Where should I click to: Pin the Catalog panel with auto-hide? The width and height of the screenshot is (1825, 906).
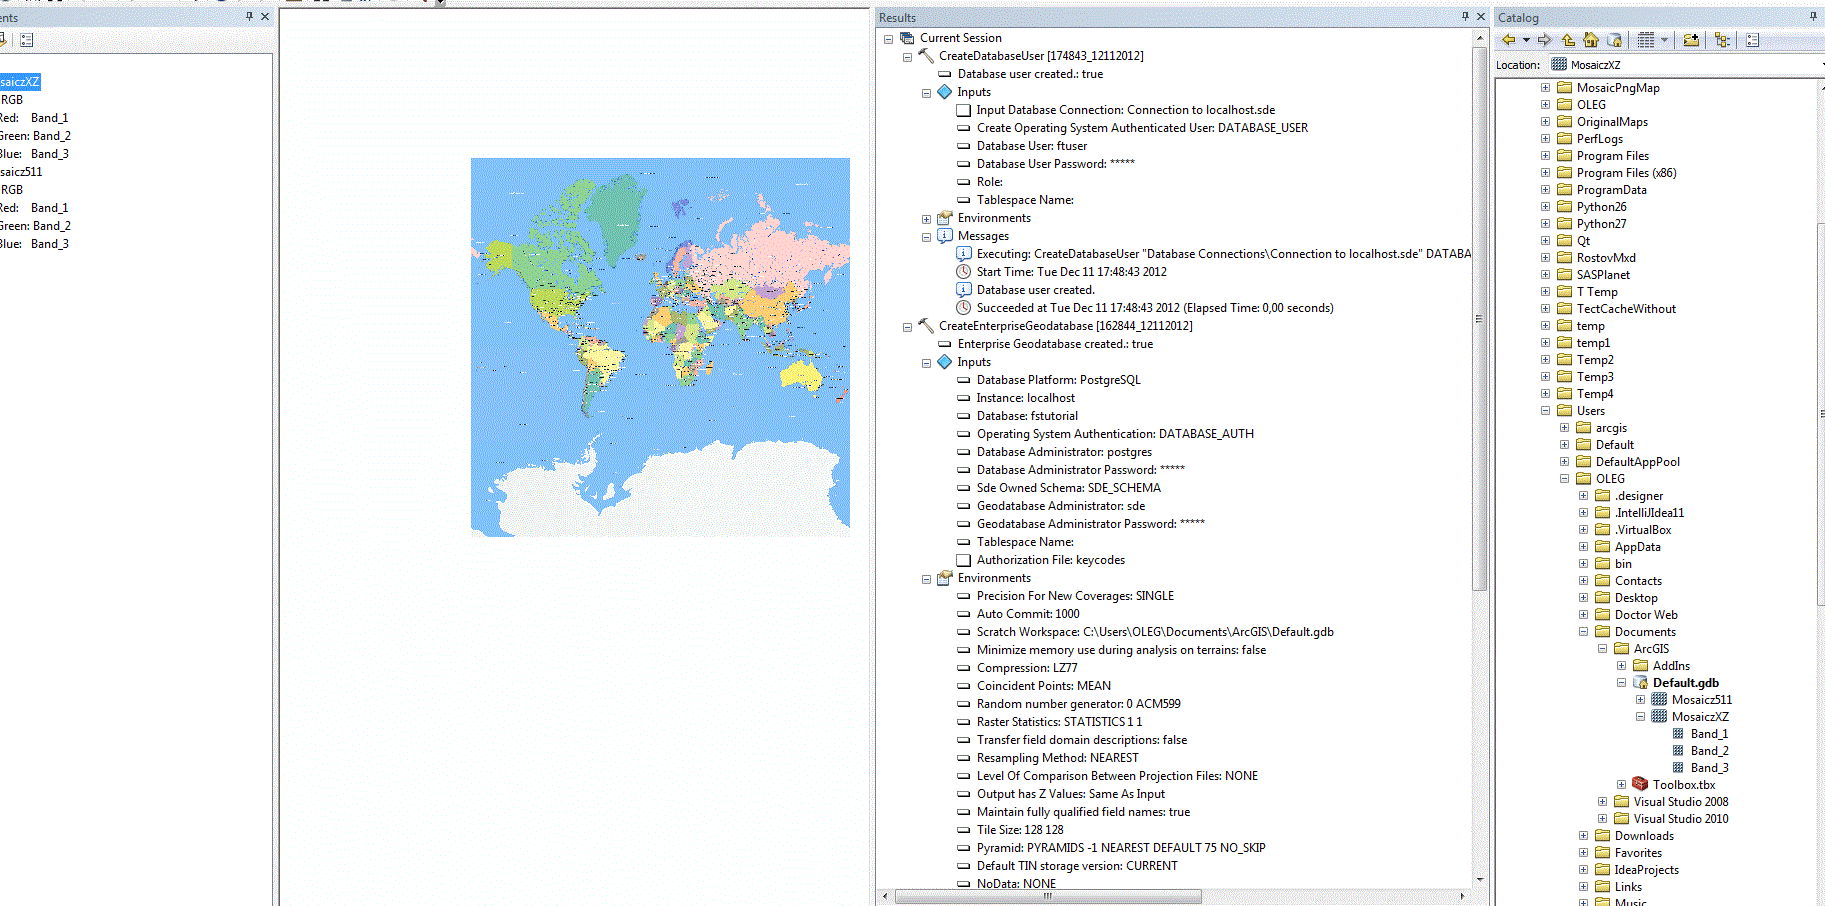pyautogui.click(x=1814, y=16)
